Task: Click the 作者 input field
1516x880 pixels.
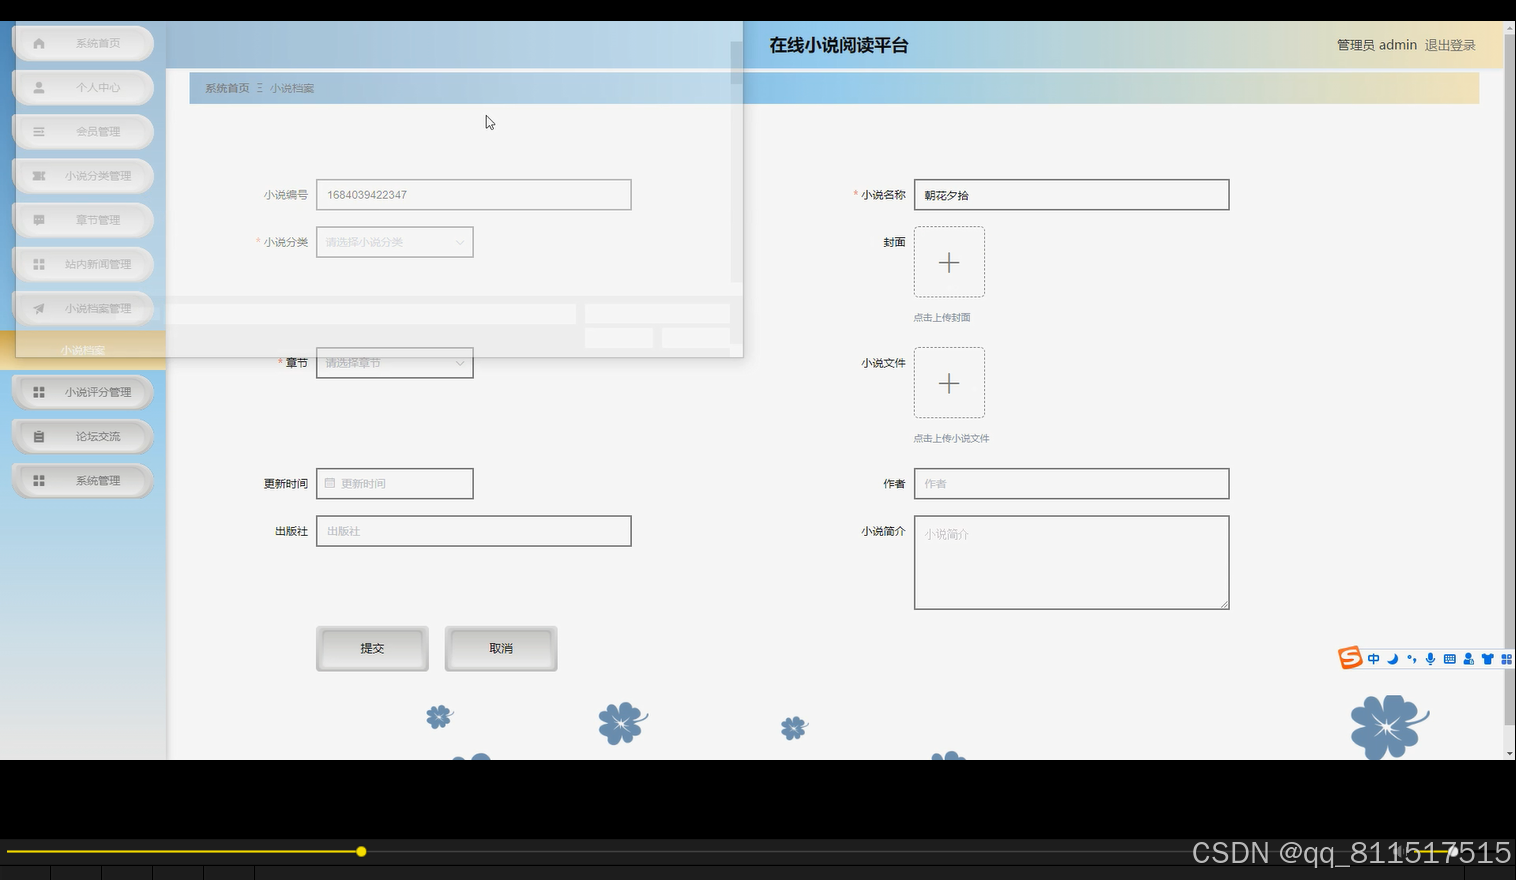Action: click(1071, 483)
